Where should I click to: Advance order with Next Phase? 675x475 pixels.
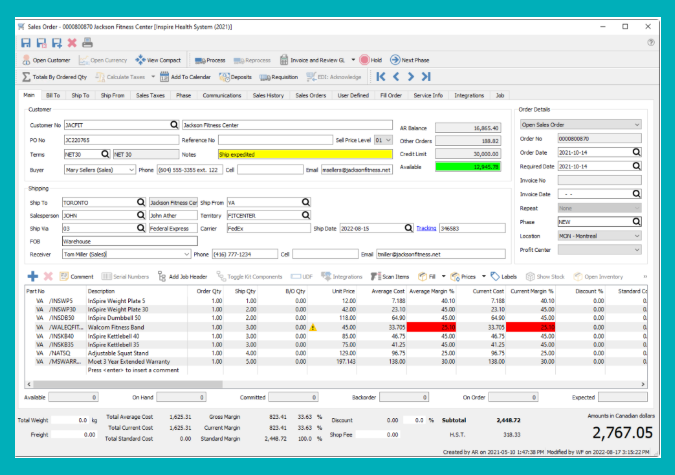410,60
